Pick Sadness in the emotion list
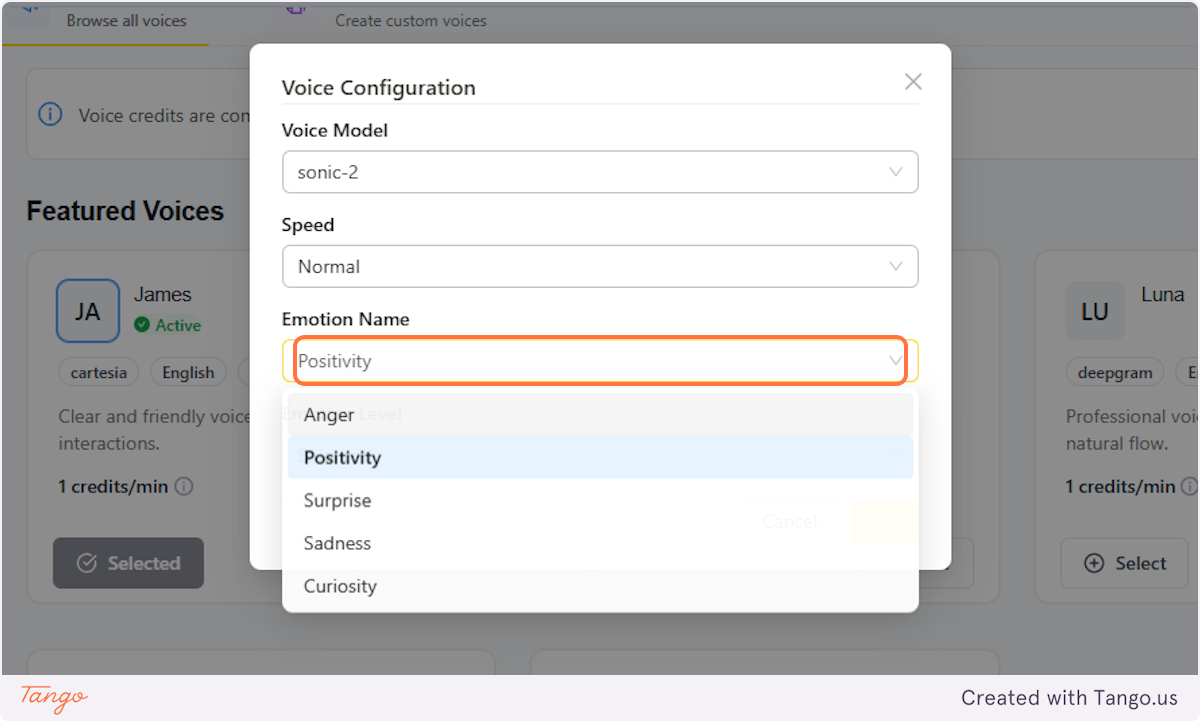This screenshot has height=721, width=1200. (x=600, y=543)
